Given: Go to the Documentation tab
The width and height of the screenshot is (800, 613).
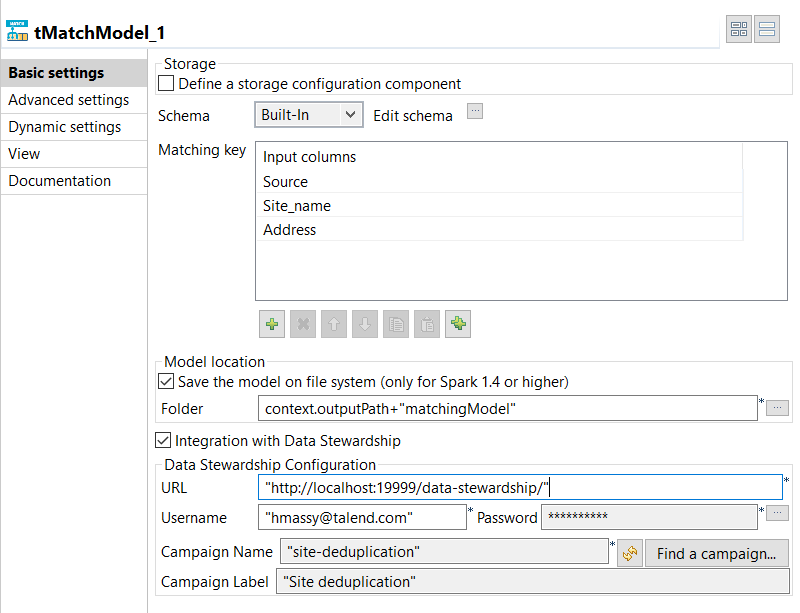Looking at the screenshot, I should (x=60, y=181).
